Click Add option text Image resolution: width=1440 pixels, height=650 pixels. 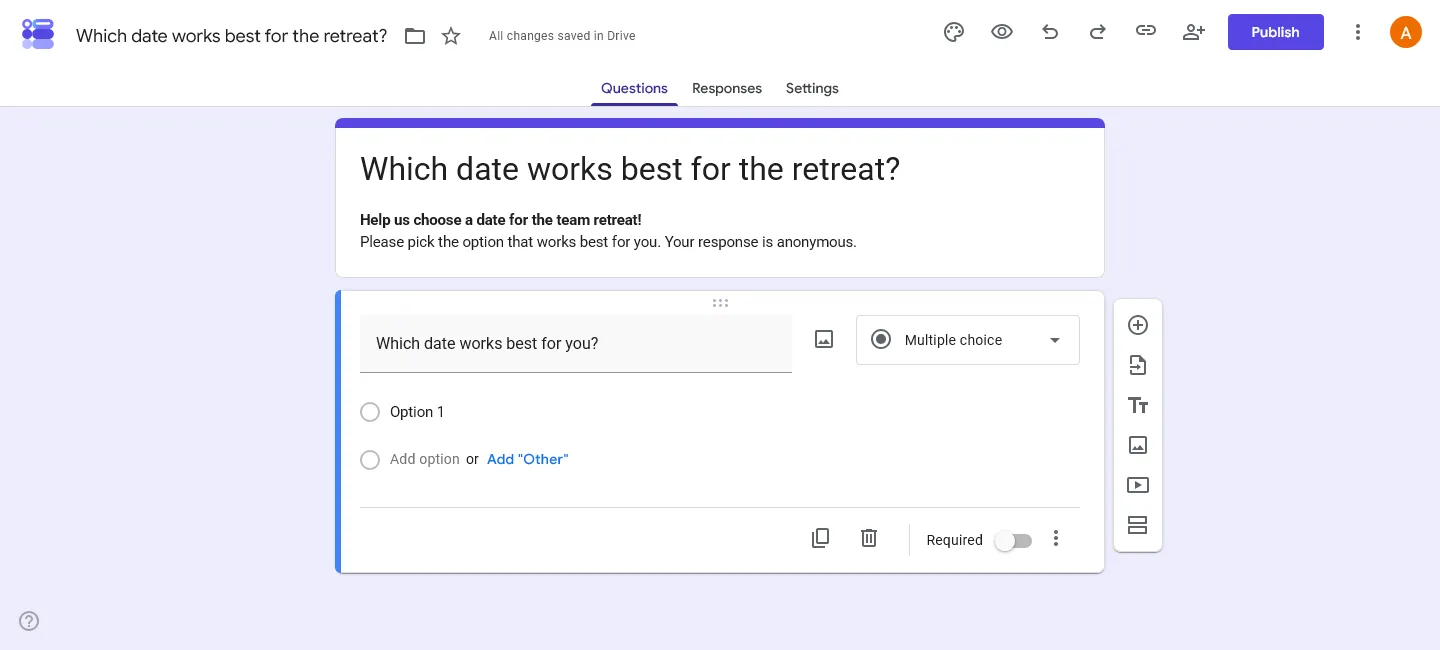click(425, 459)
